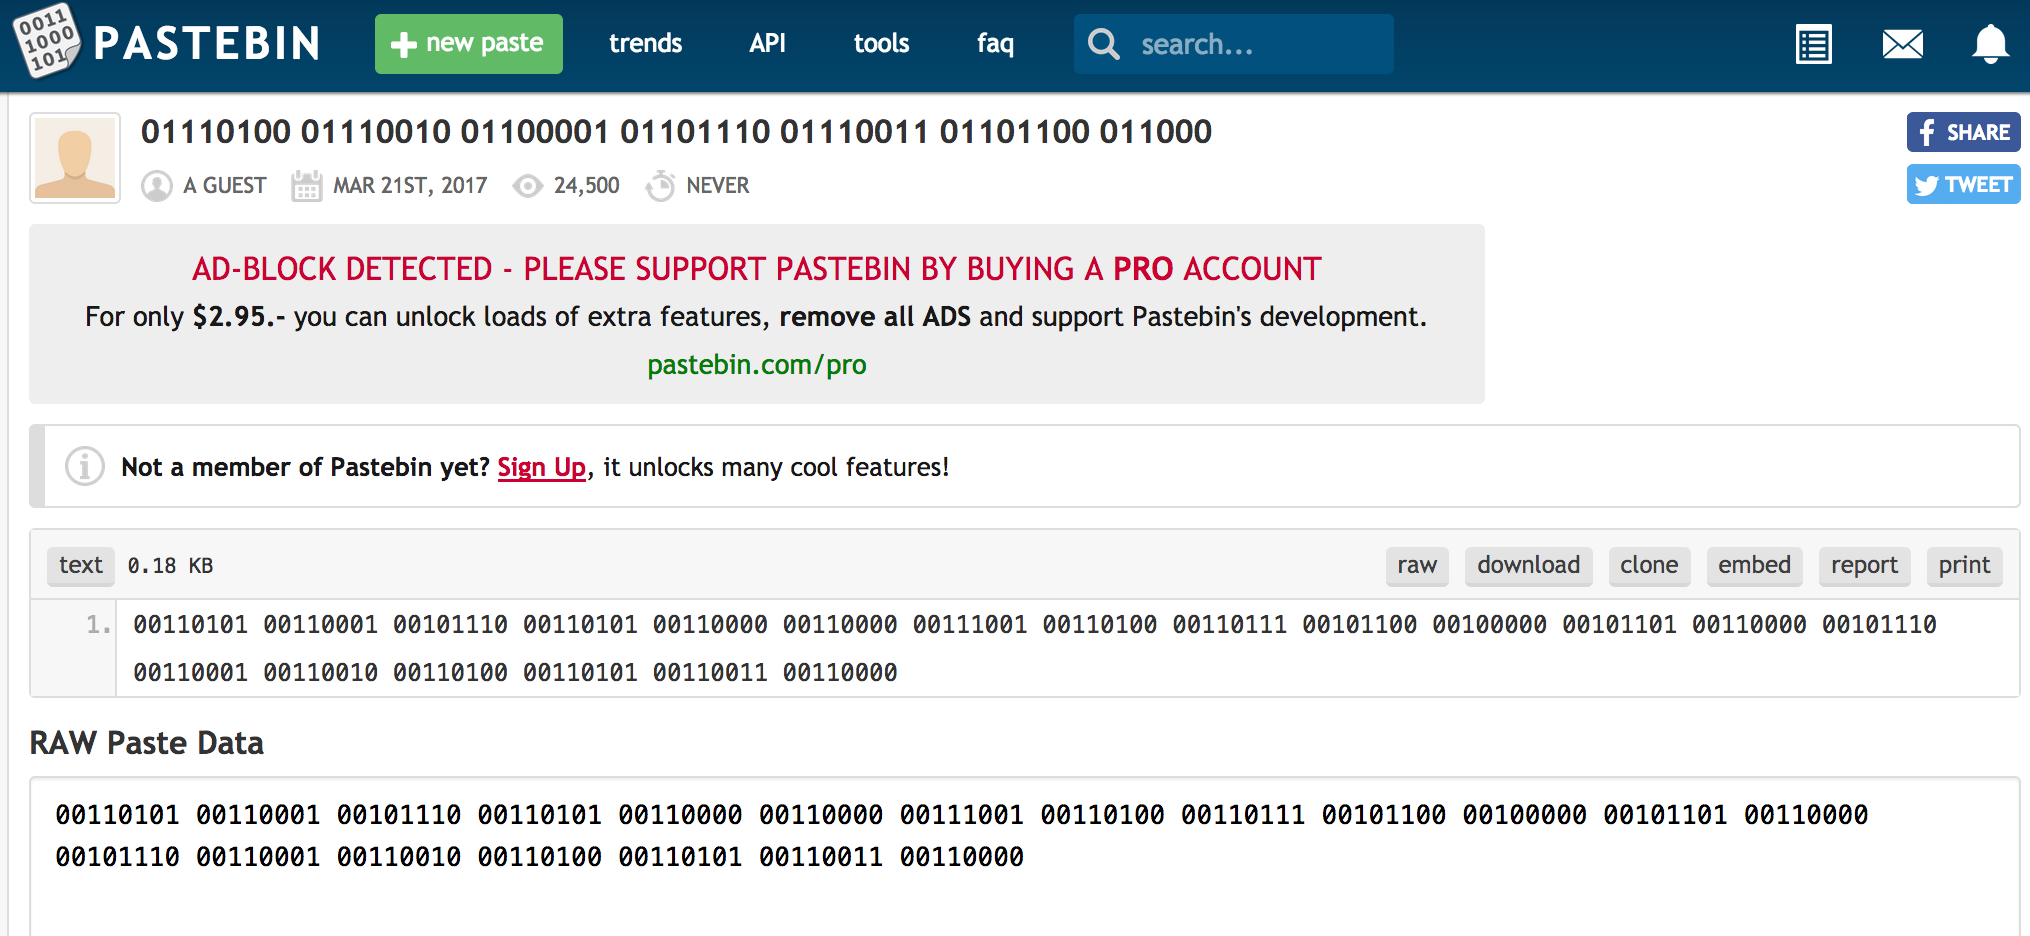Print this paste
2030x936 pixels.
click(1964, 566)
